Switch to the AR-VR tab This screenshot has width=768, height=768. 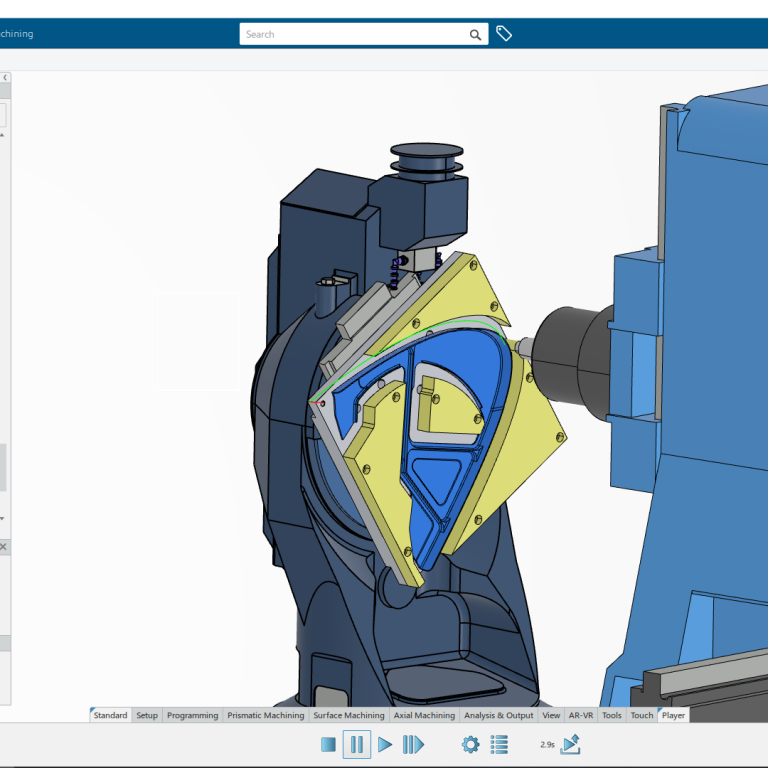coord(580,715)
